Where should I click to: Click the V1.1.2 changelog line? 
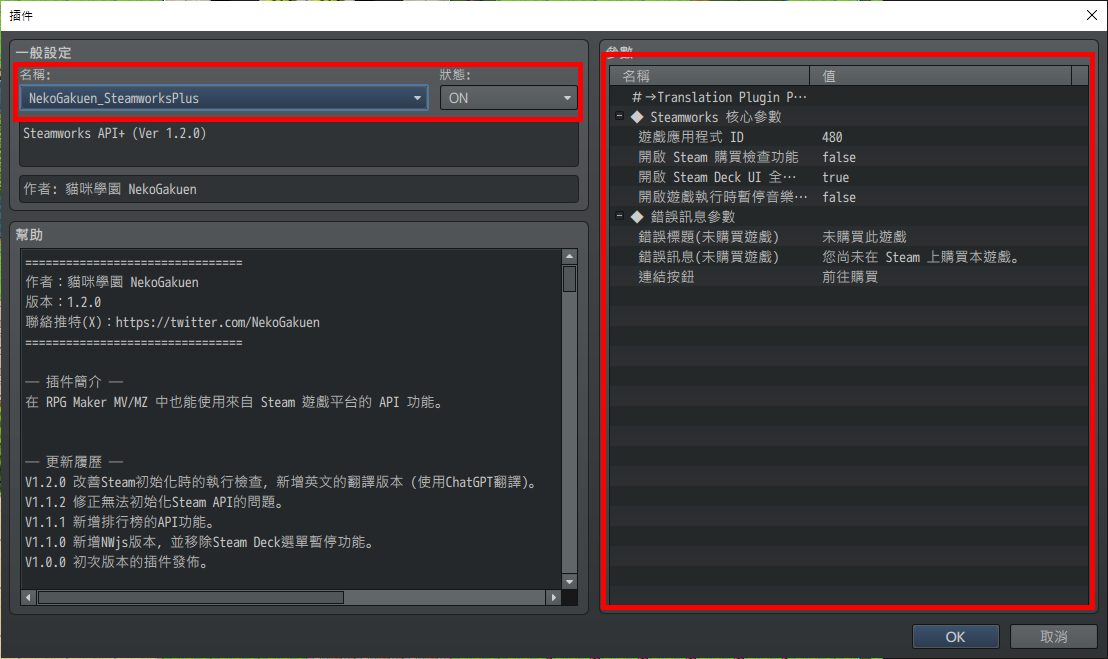point(155,502)
